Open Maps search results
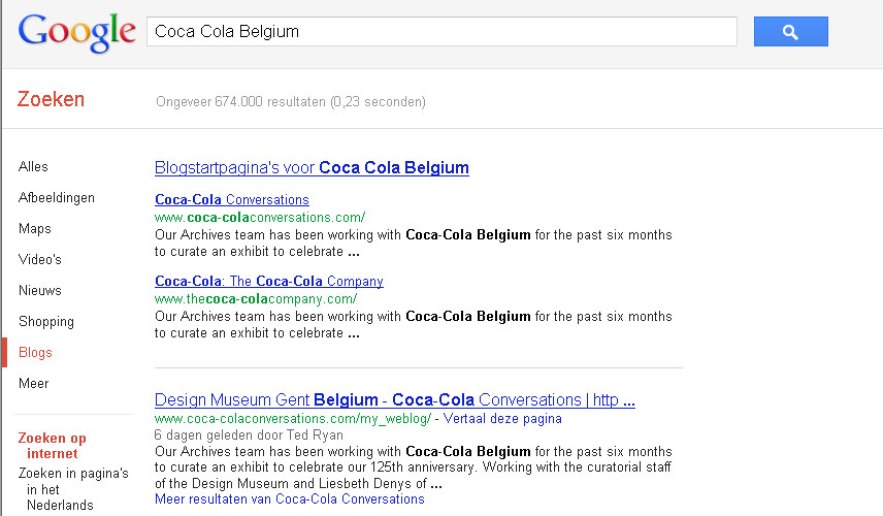The height and width of the screenshot is (516, 883). [x=35, y=229]
